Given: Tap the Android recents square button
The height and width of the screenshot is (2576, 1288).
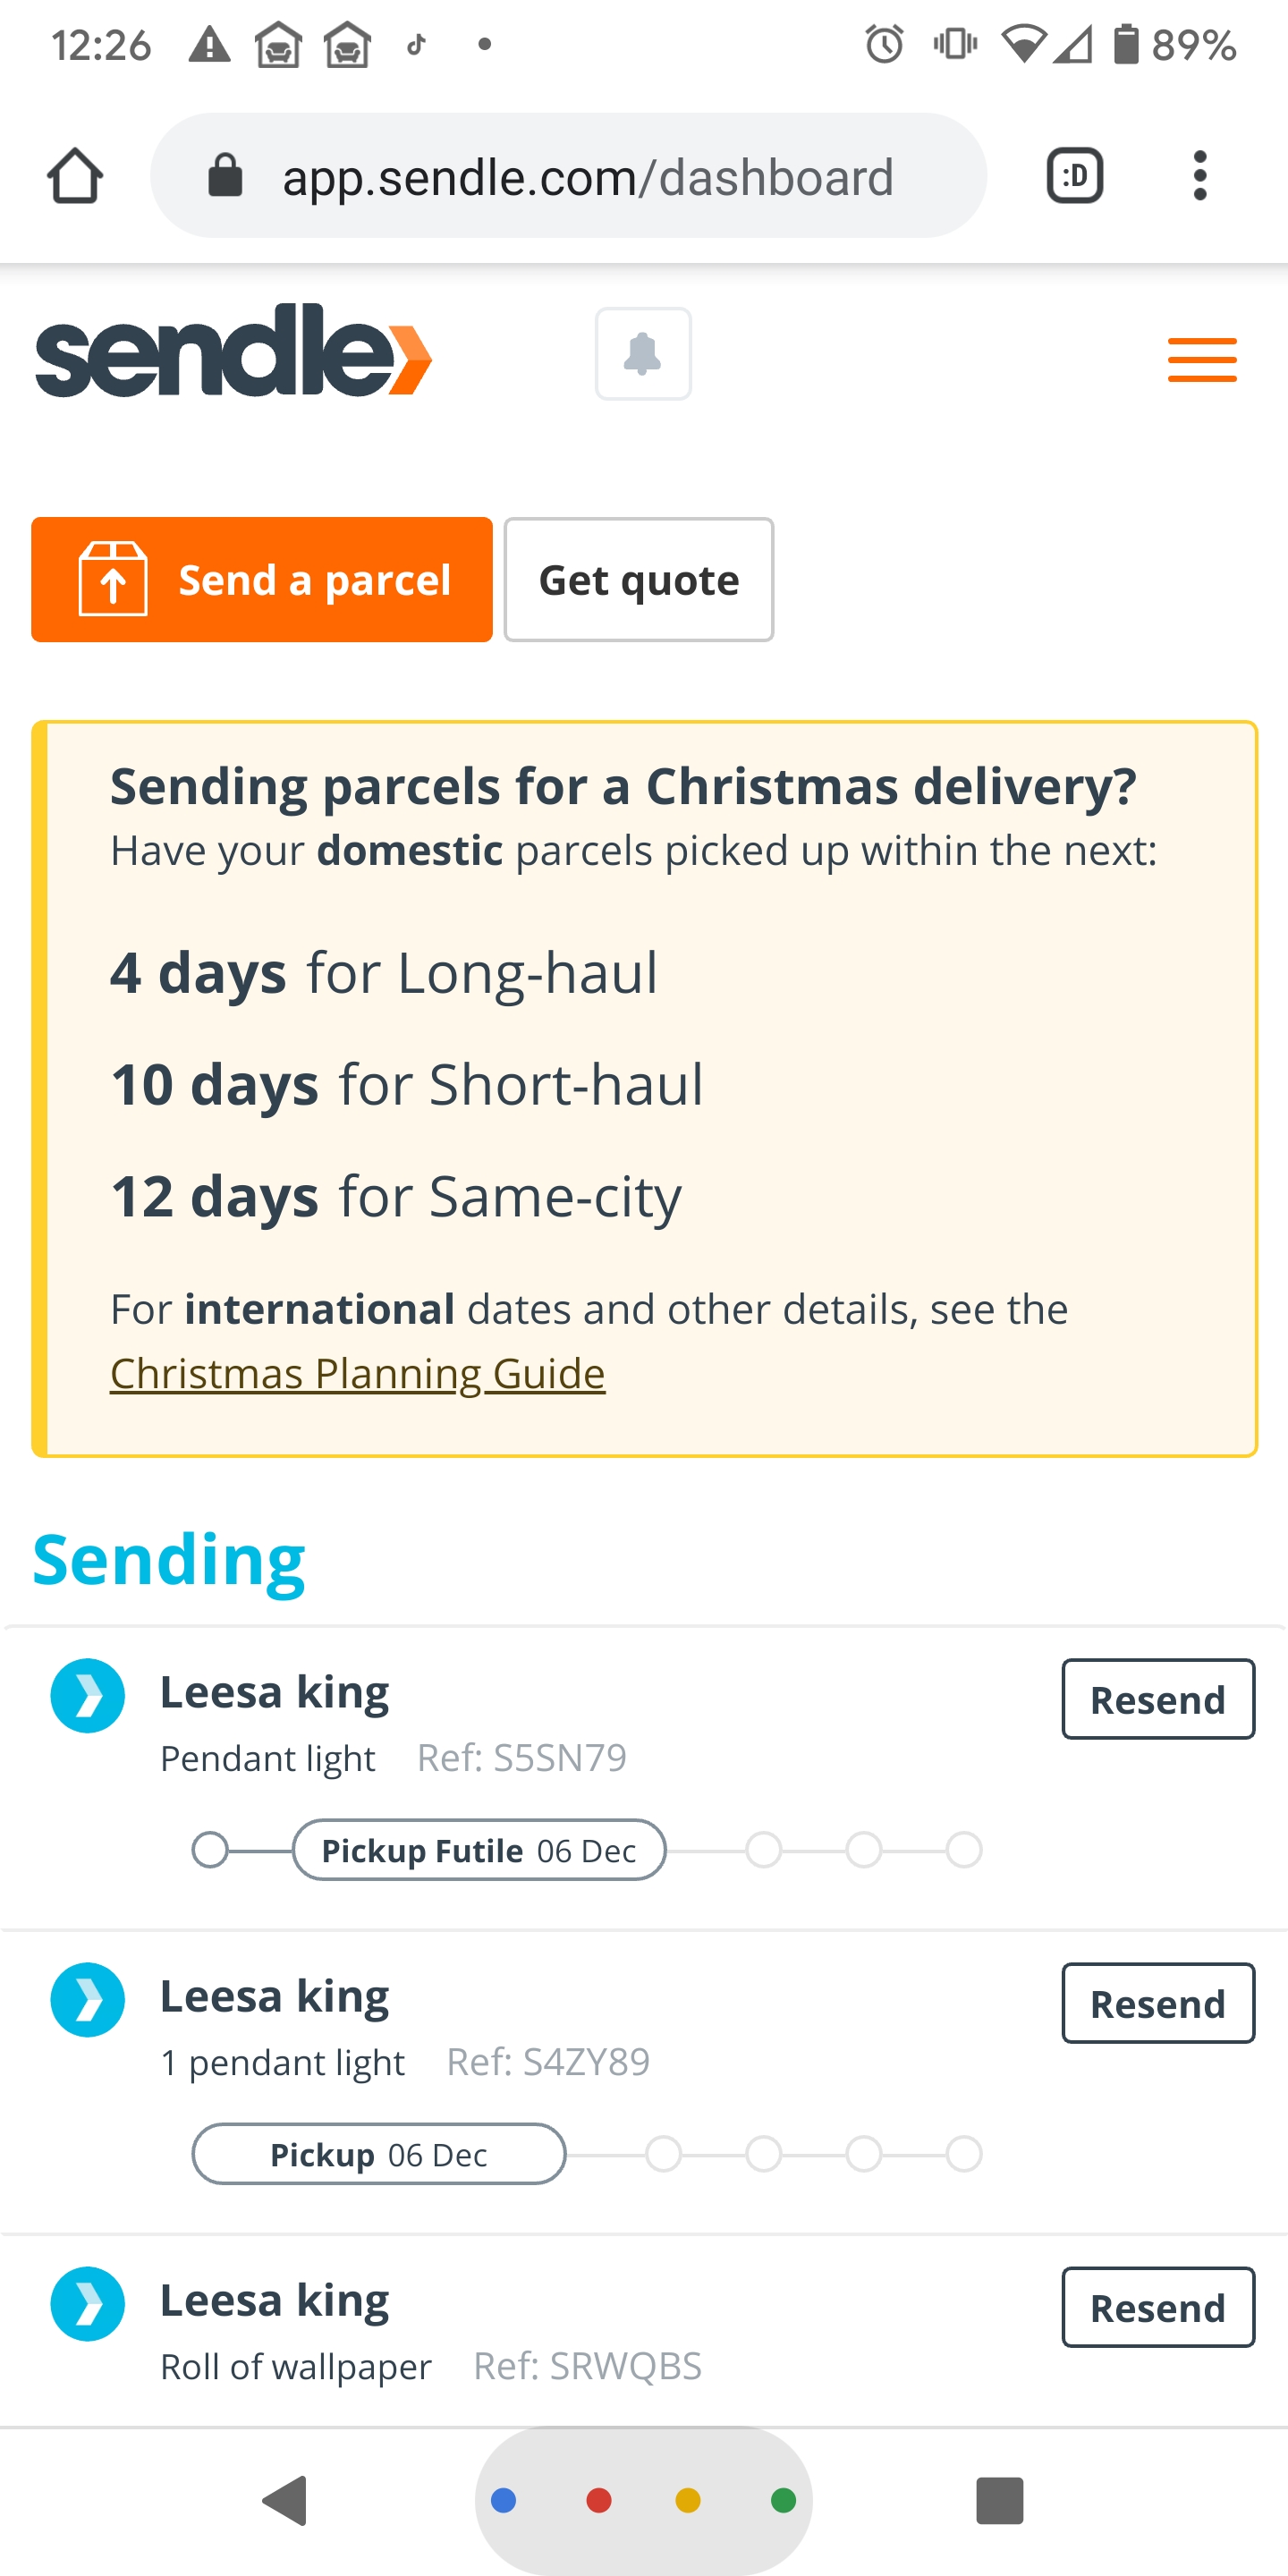Looking at the screenshot, I should coord(1002,2500).
